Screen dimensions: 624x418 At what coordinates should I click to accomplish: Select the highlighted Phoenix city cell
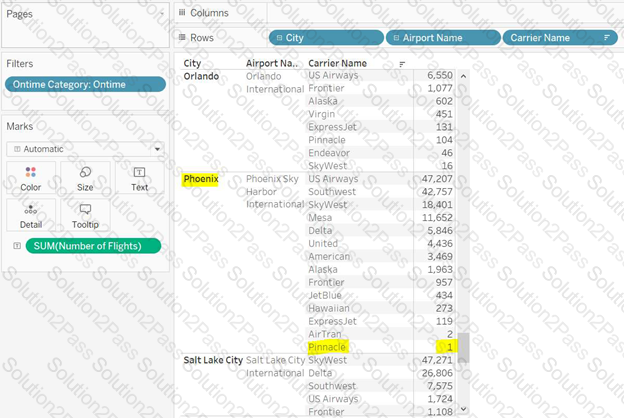[x=200, y=179]
